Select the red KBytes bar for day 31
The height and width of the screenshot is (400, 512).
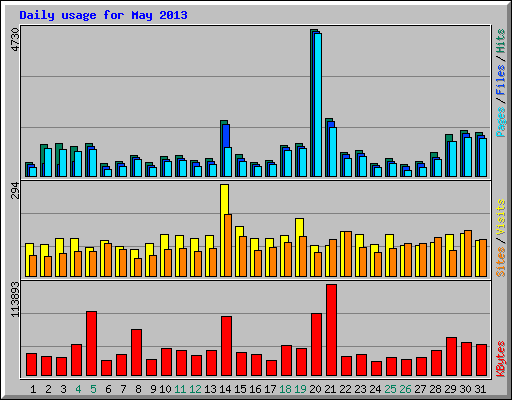(482, 360)
